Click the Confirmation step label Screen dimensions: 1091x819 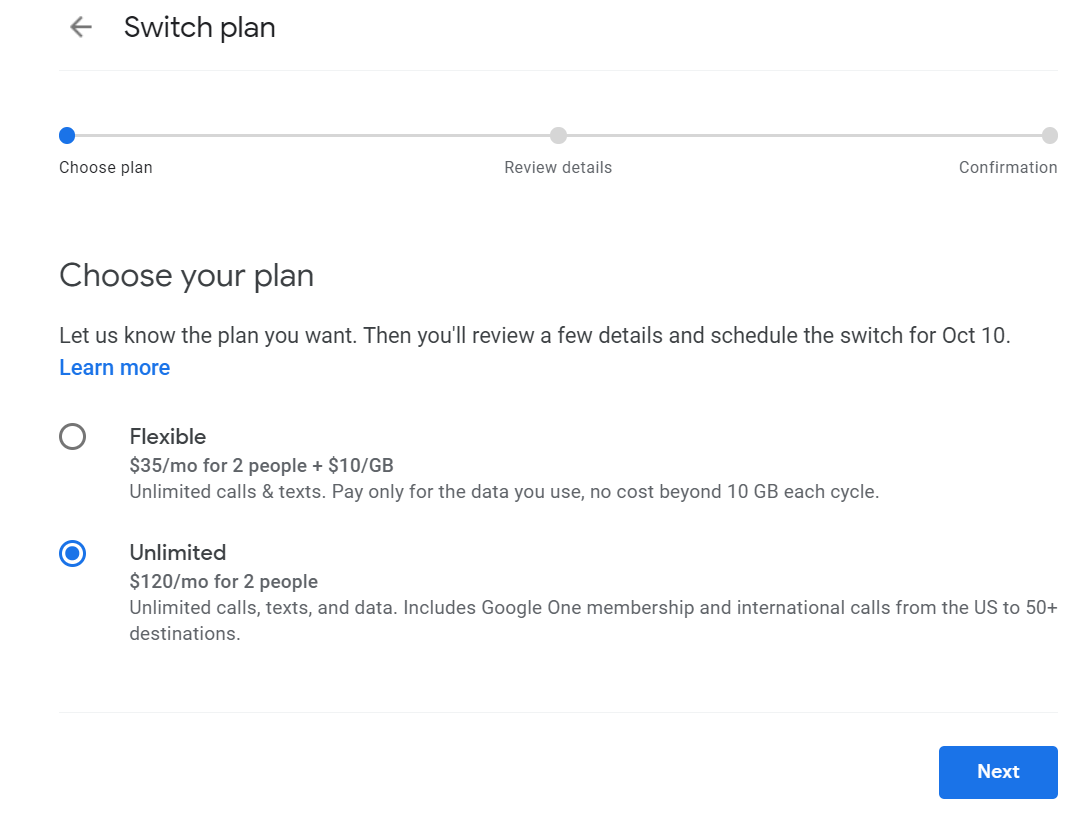[1008, 167]
